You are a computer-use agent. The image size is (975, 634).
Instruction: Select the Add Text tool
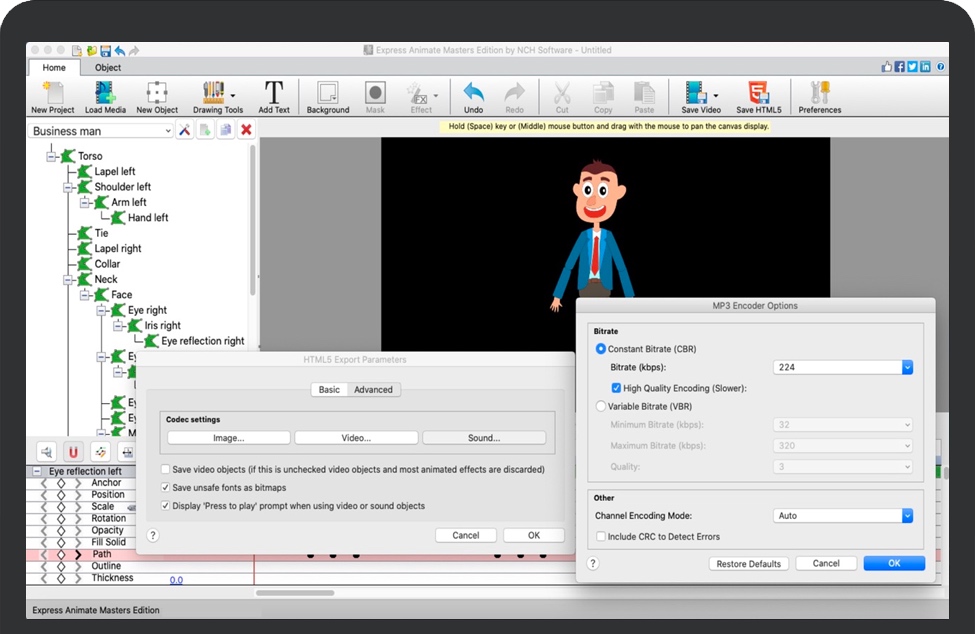click(273, 94)
